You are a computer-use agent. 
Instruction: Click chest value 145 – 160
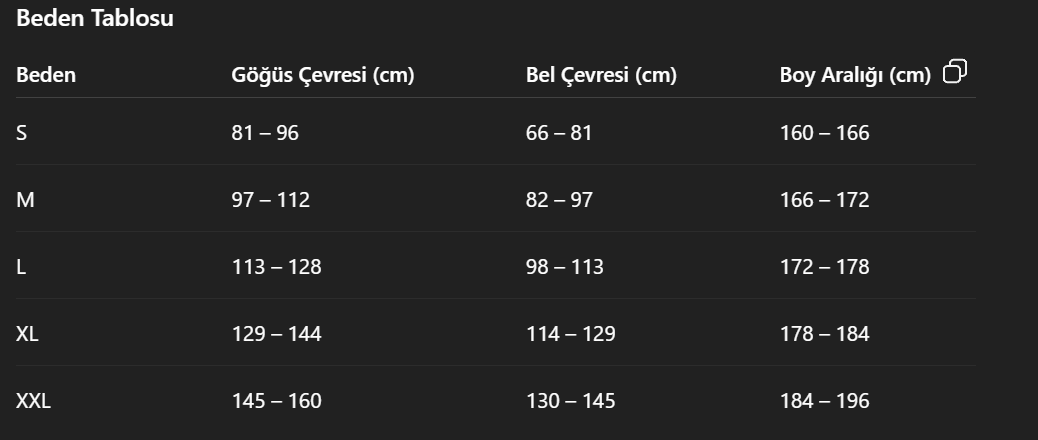coord(276,400)
